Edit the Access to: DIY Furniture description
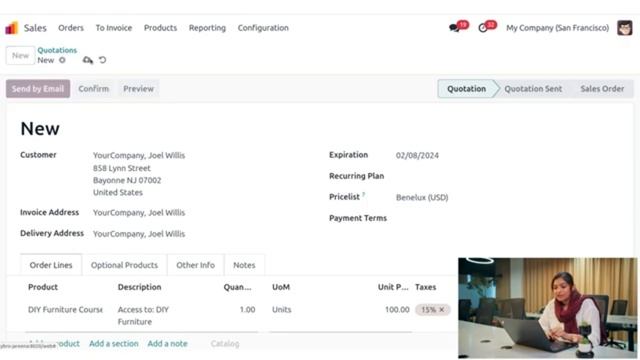The image size is (640, 360). (143, 316)
